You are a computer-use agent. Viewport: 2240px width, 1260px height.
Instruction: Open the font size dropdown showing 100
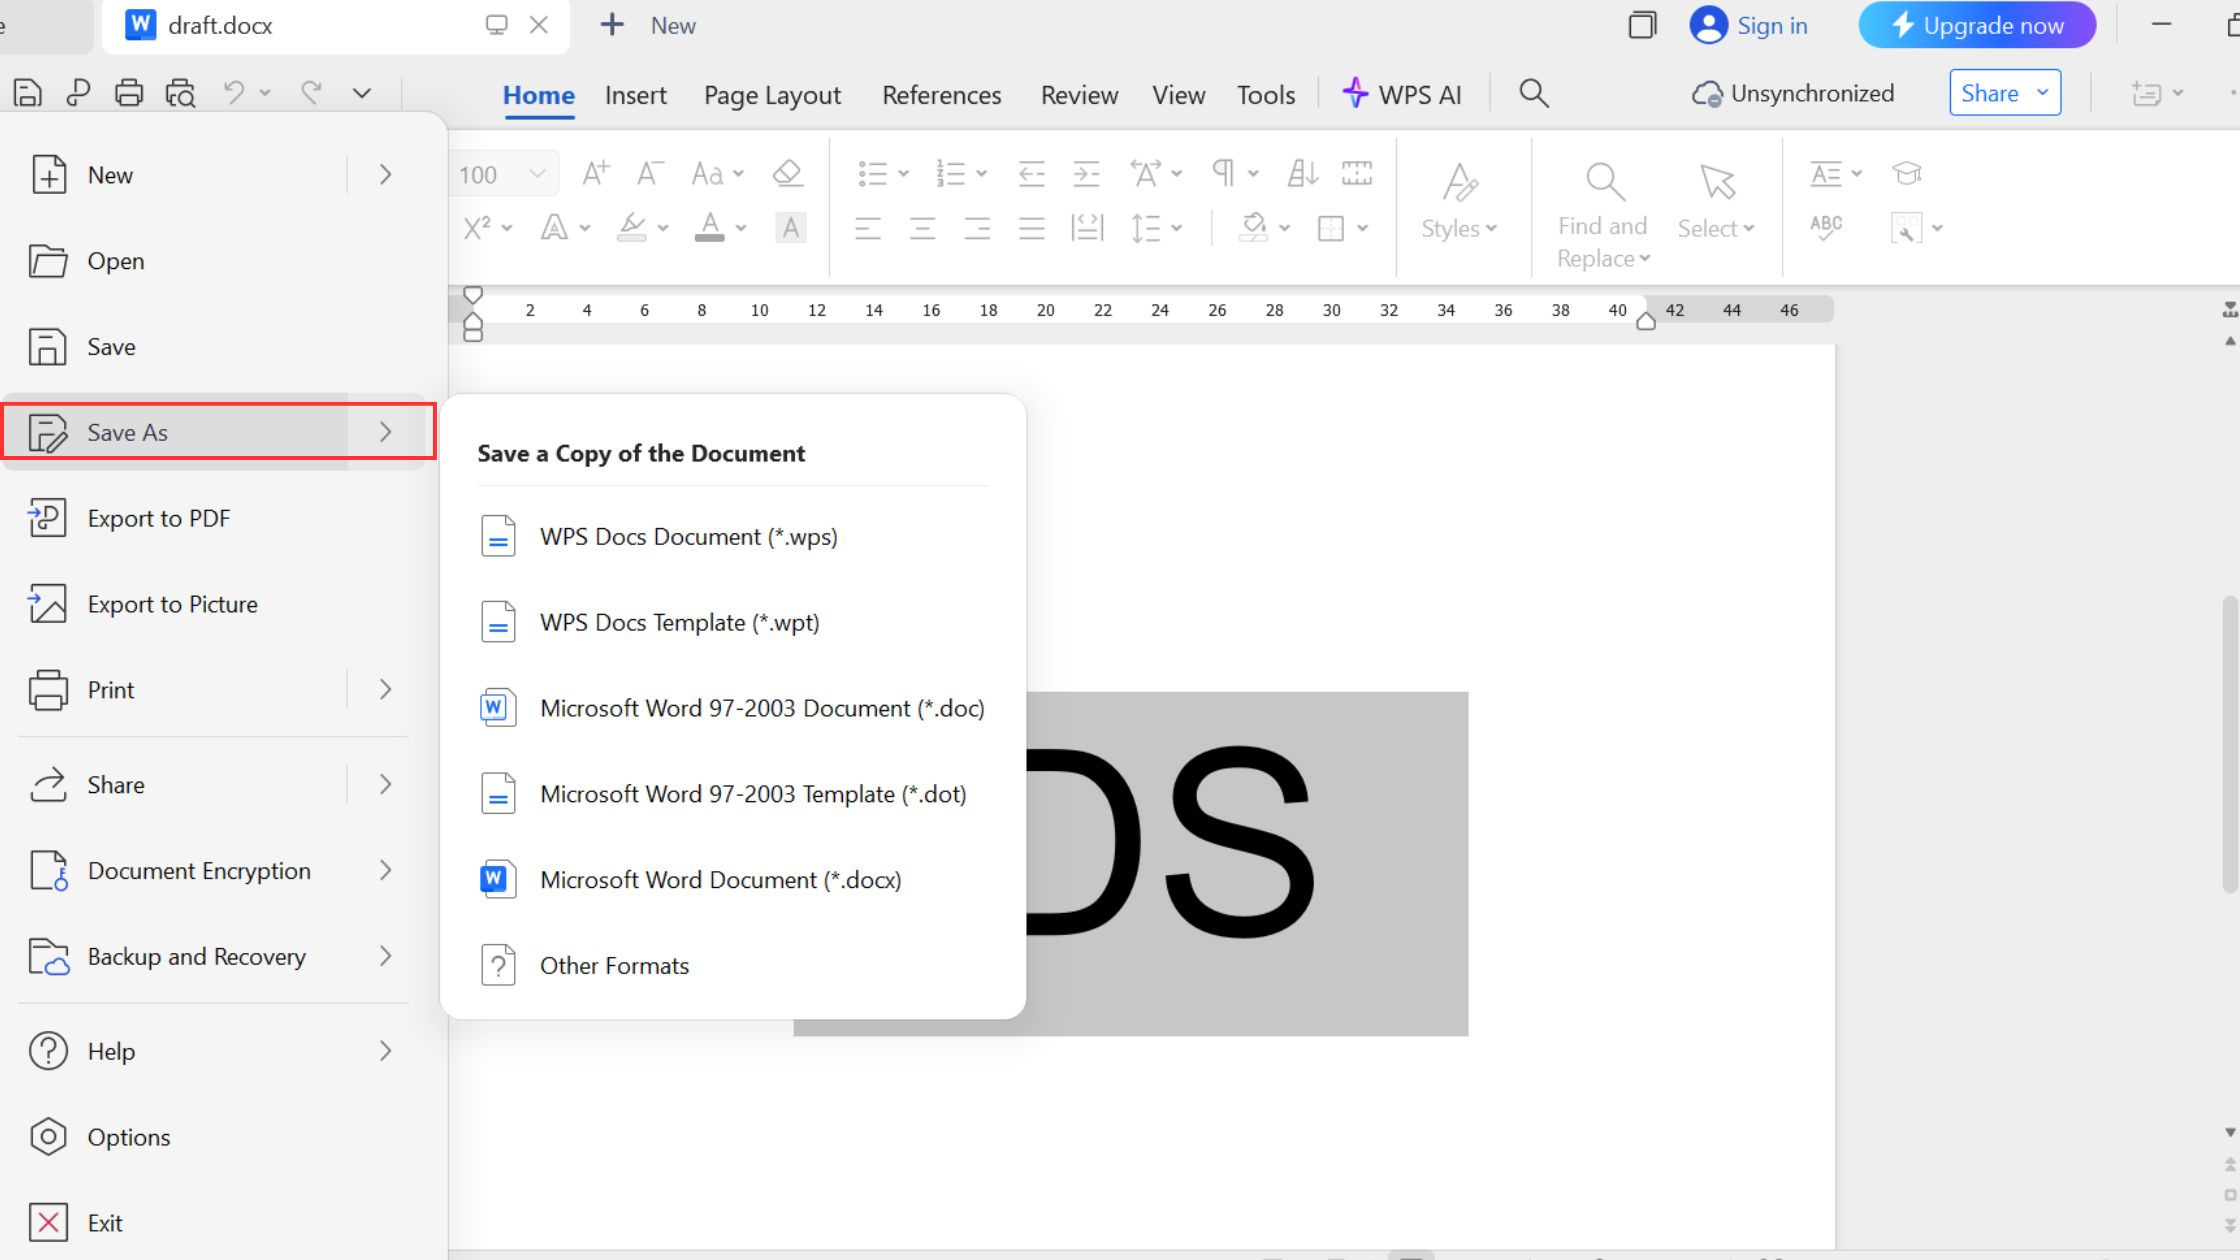tap(537, 174)
